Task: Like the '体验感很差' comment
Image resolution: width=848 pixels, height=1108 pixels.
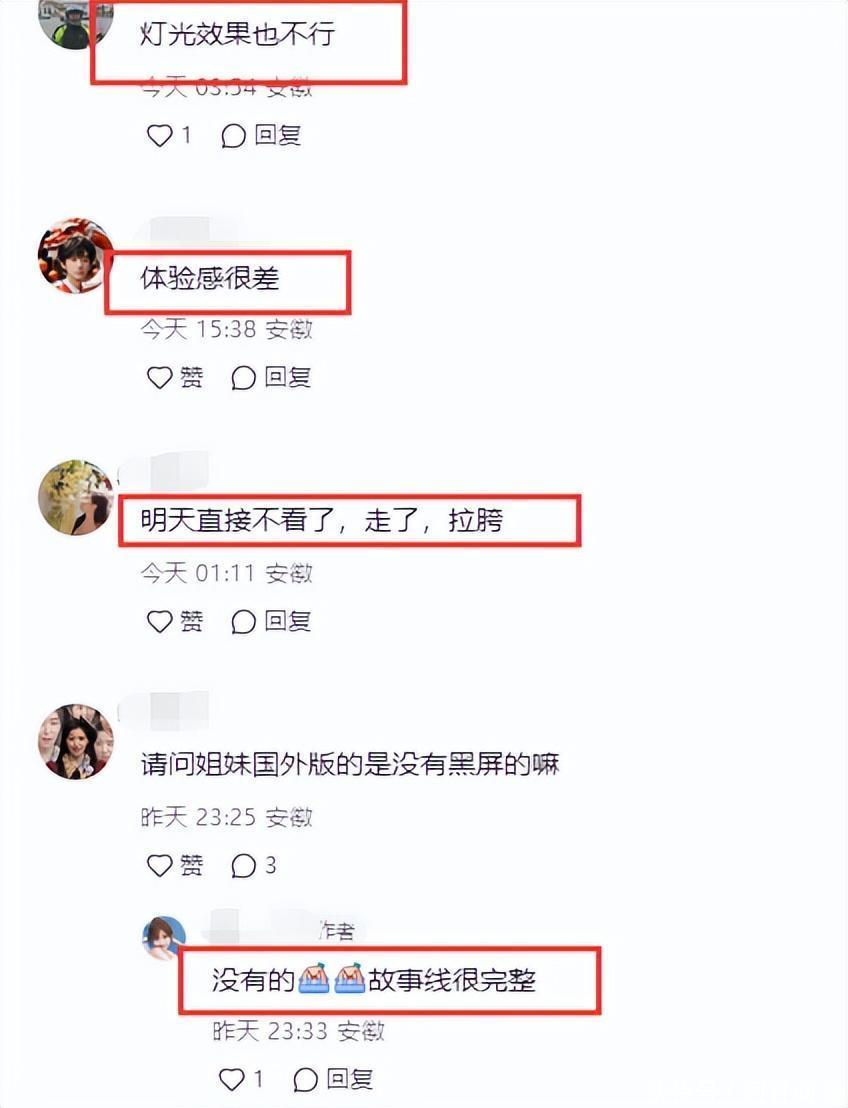Action: coord(175,377)
